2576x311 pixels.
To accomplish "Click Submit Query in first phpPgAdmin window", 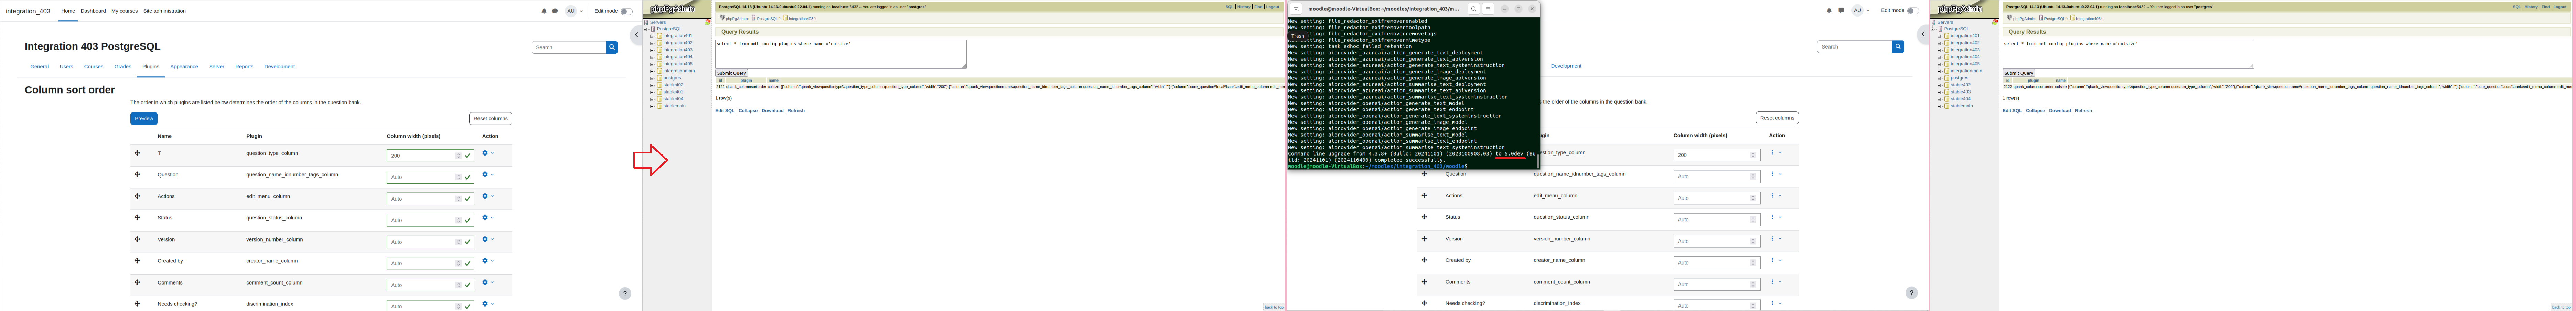I will coord(731,73).
